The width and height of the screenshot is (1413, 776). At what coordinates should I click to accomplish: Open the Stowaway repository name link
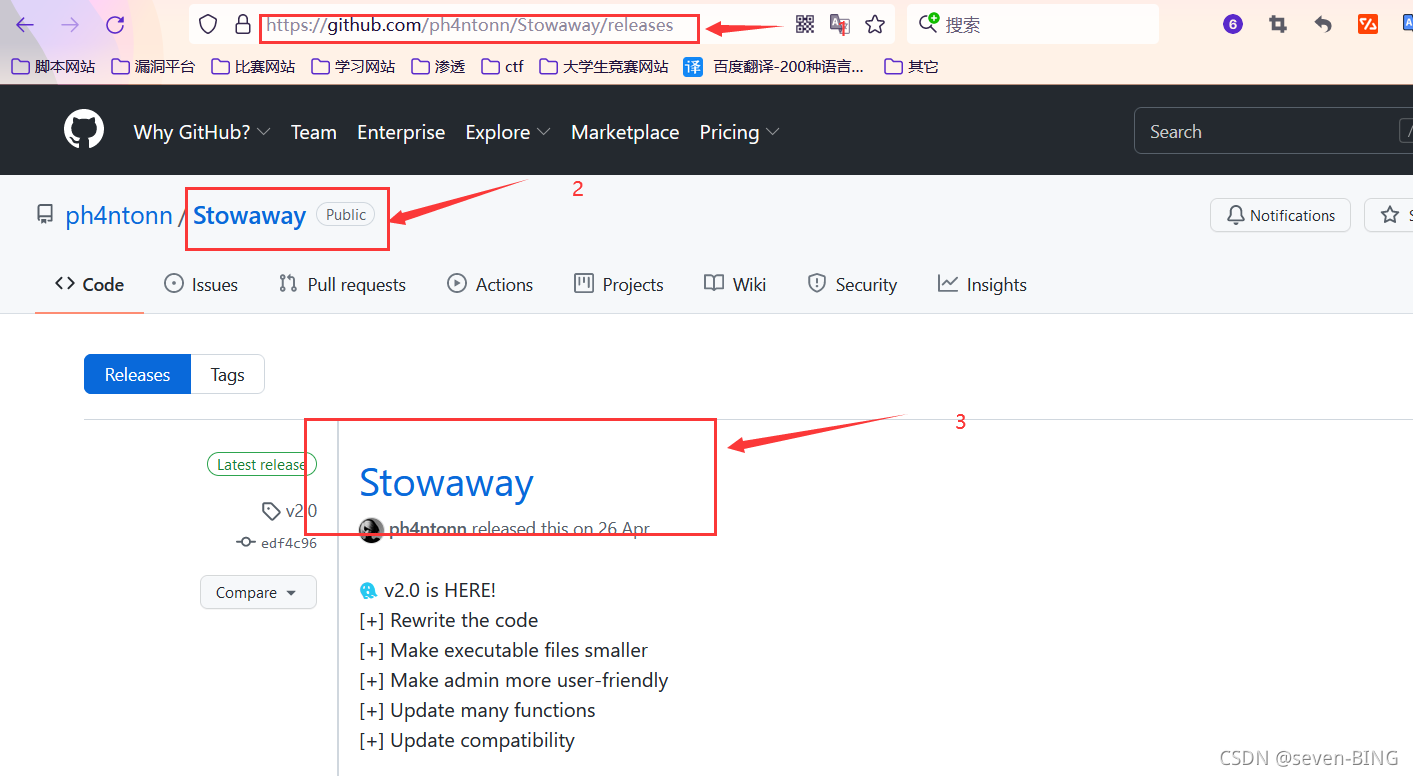point(249,215)
